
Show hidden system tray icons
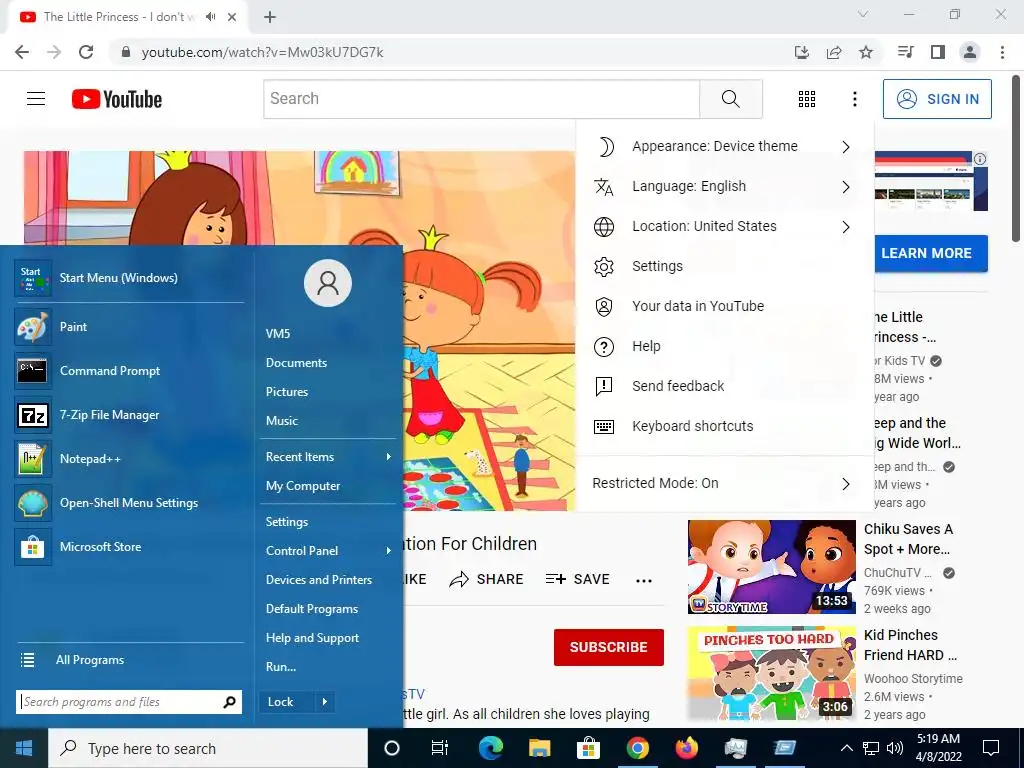coord(846,748)
